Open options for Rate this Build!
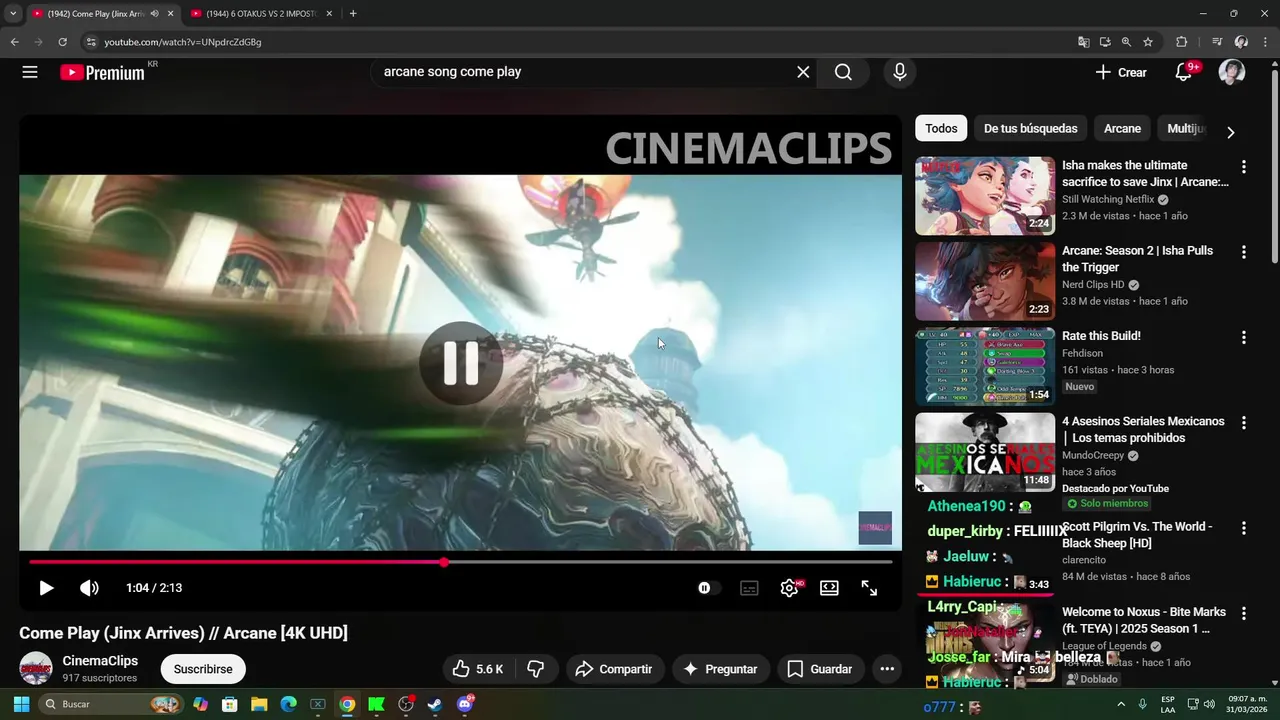This screenshot has height=720, width=1280. click(x=1244, y=338)
